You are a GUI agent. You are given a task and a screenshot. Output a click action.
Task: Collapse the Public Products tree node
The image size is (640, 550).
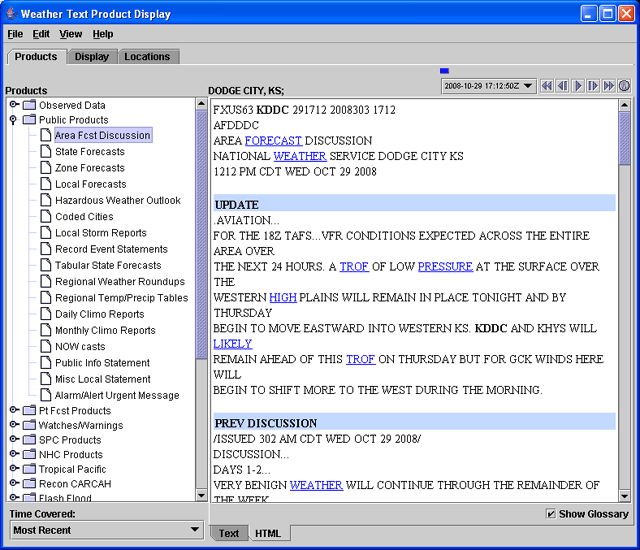14,120
